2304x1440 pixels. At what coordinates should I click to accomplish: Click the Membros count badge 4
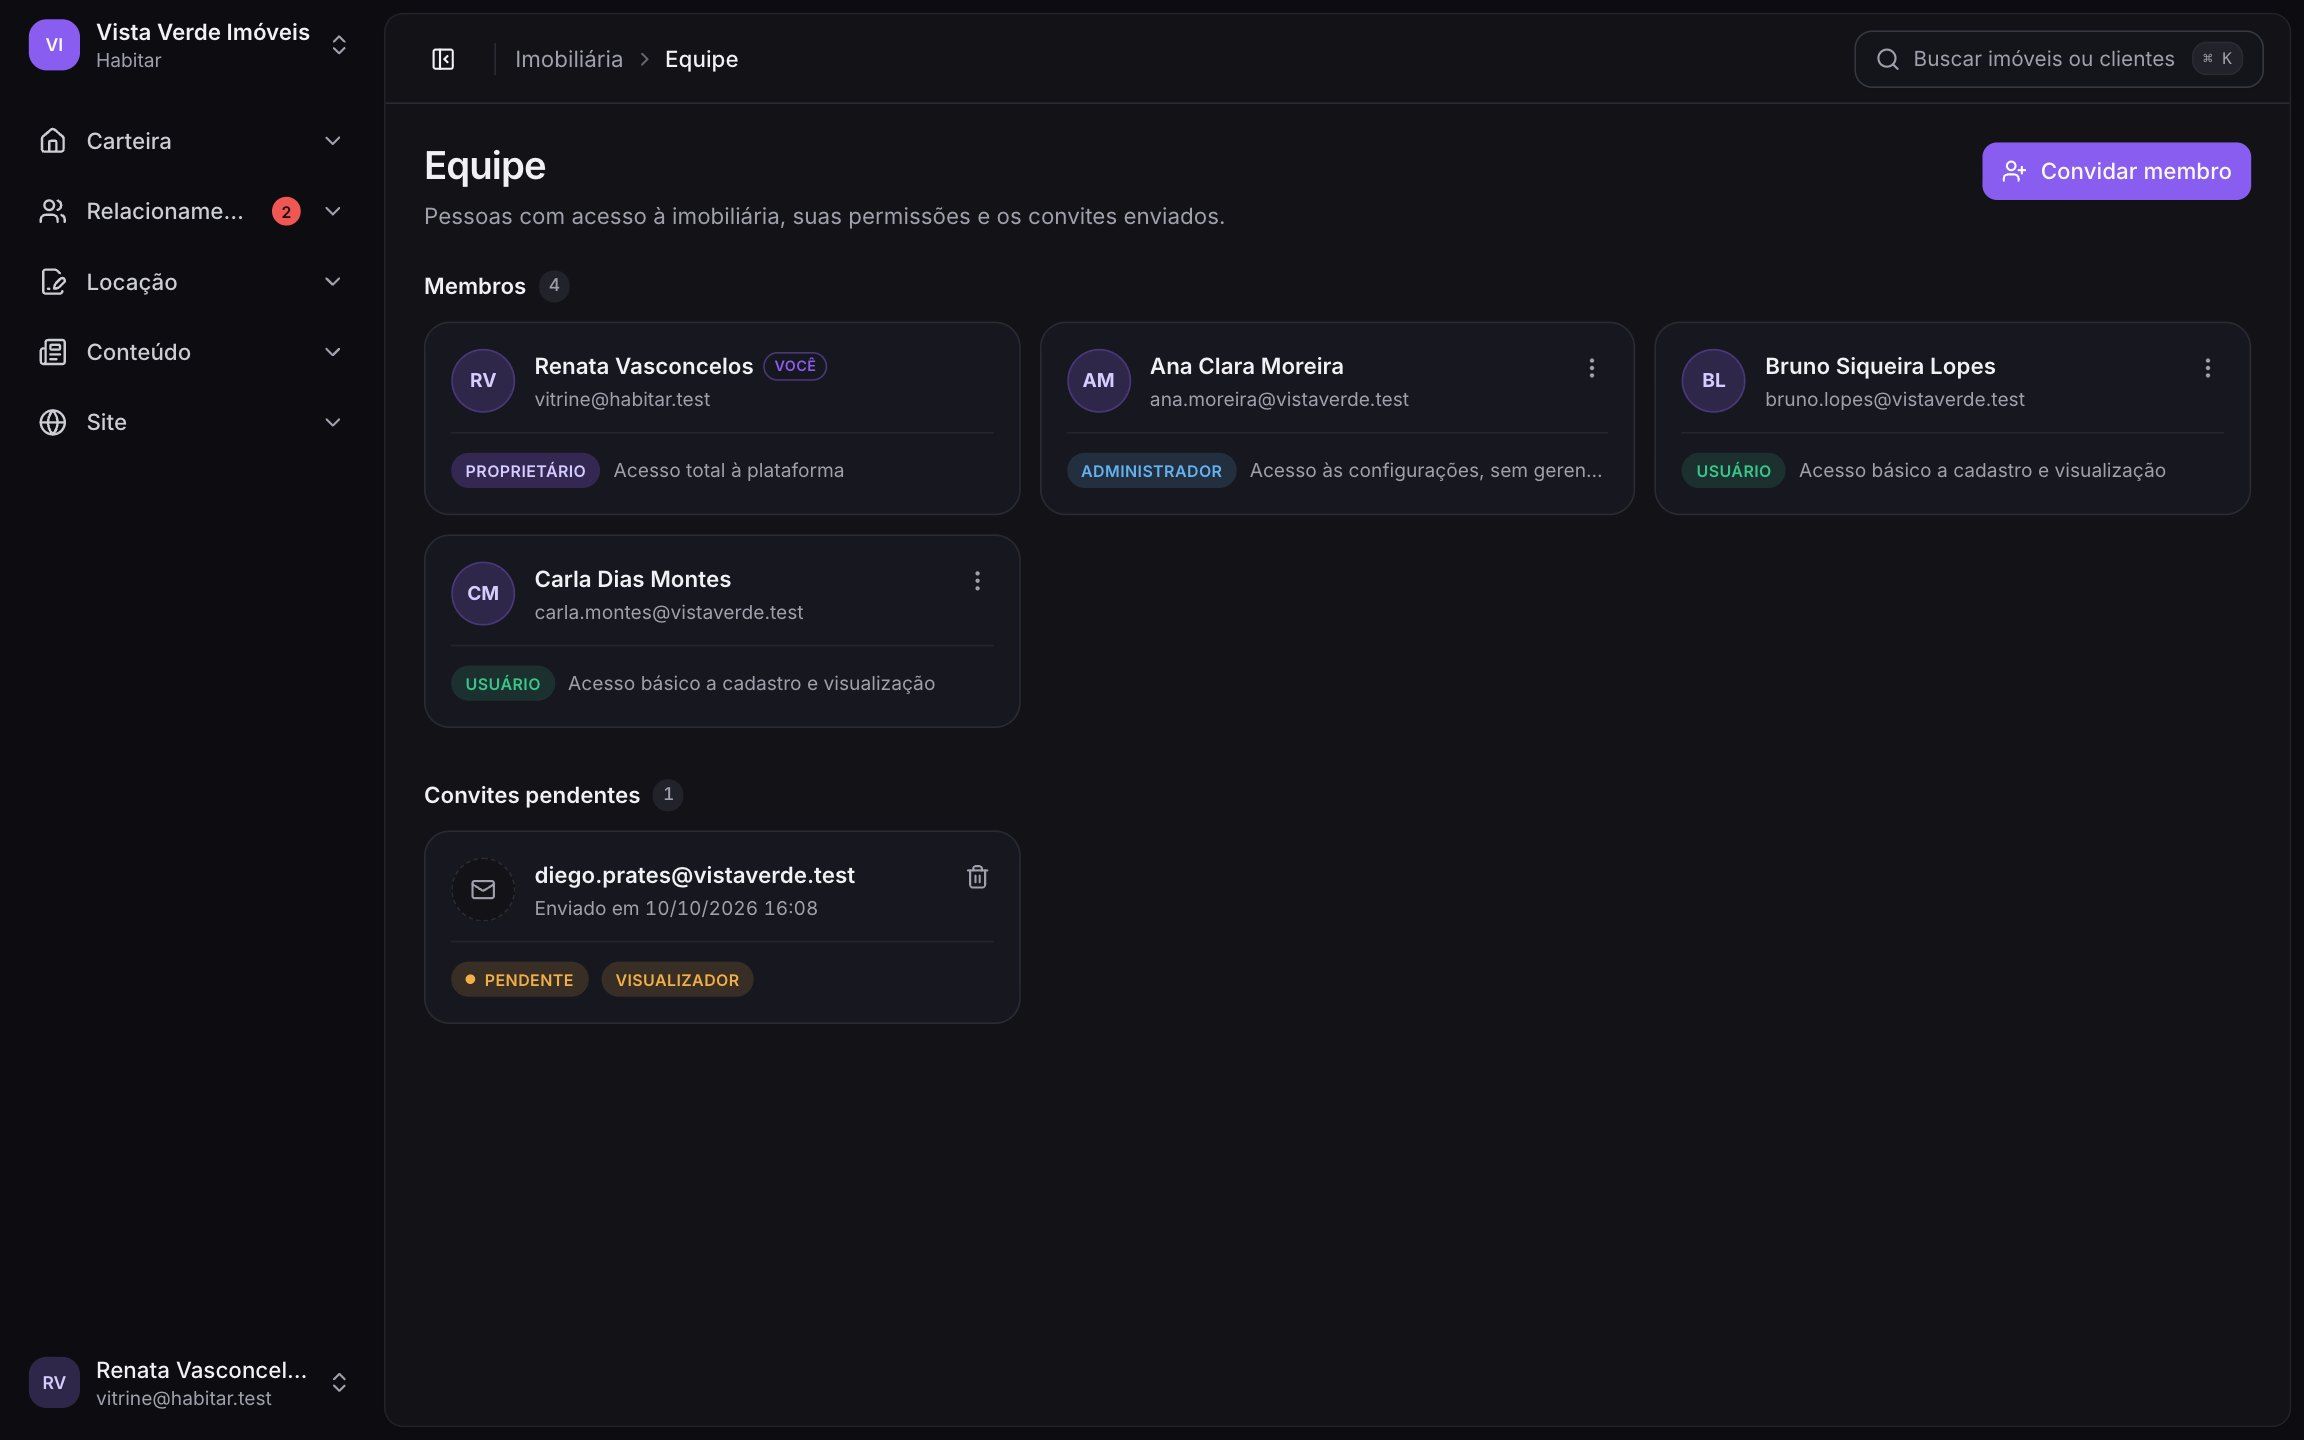(554, 286)
